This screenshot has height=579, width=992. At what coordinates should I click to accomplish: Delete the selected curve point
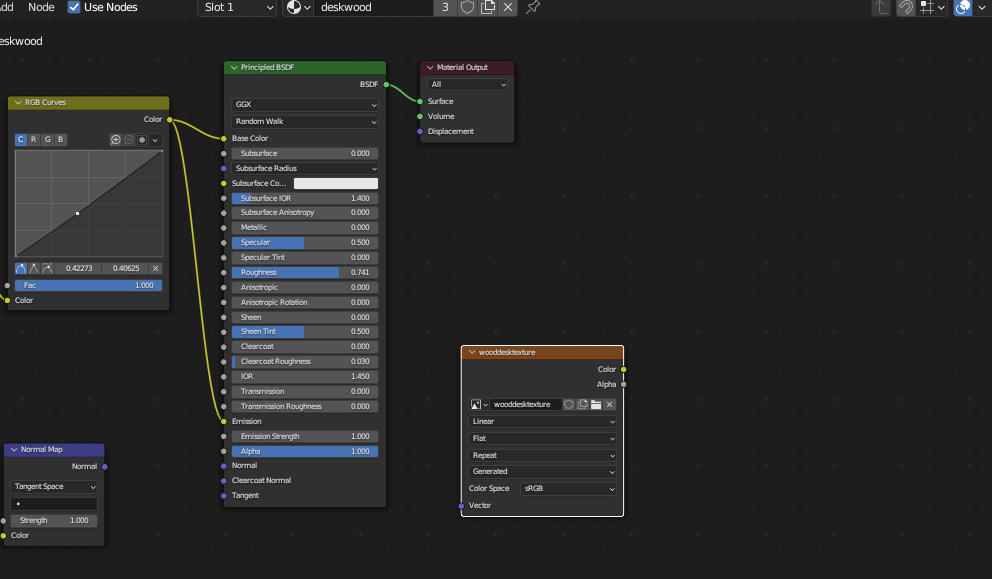pyautogui.click(x=156, y=268)
